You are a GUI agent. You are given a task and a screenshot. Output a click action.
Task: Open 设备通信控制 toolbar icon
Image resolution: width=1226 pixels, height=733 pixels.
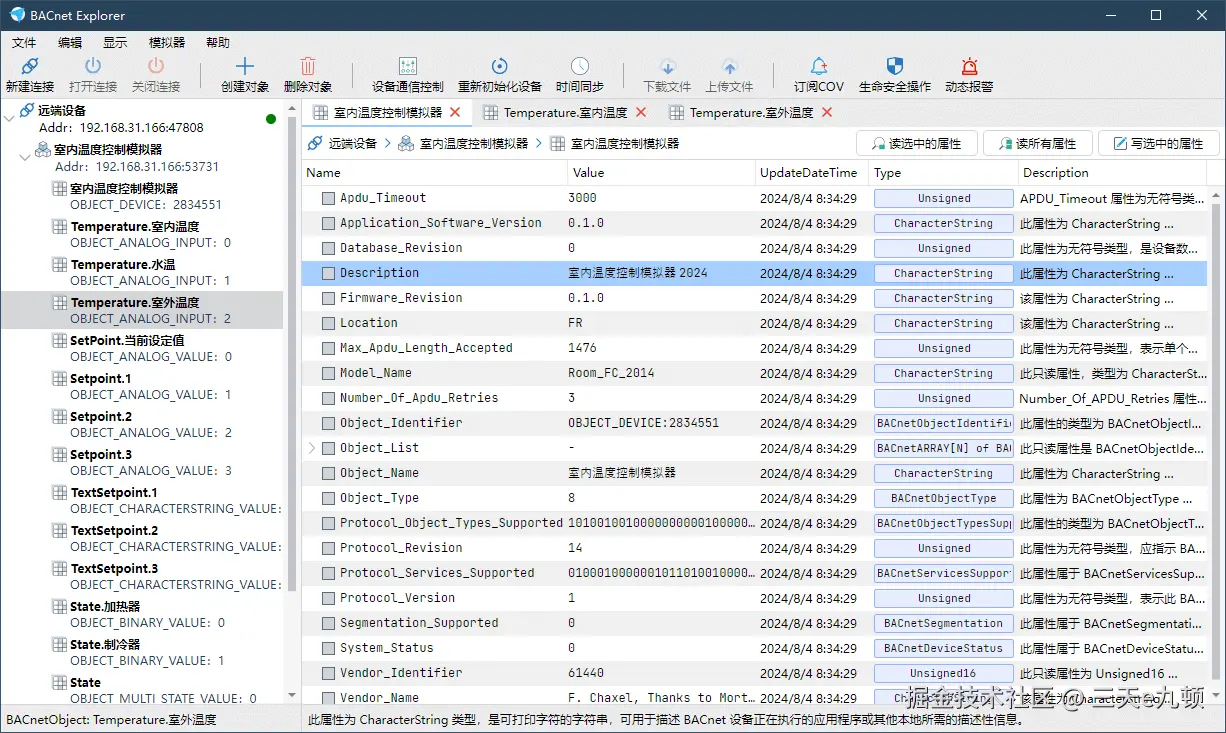[408, 66]
